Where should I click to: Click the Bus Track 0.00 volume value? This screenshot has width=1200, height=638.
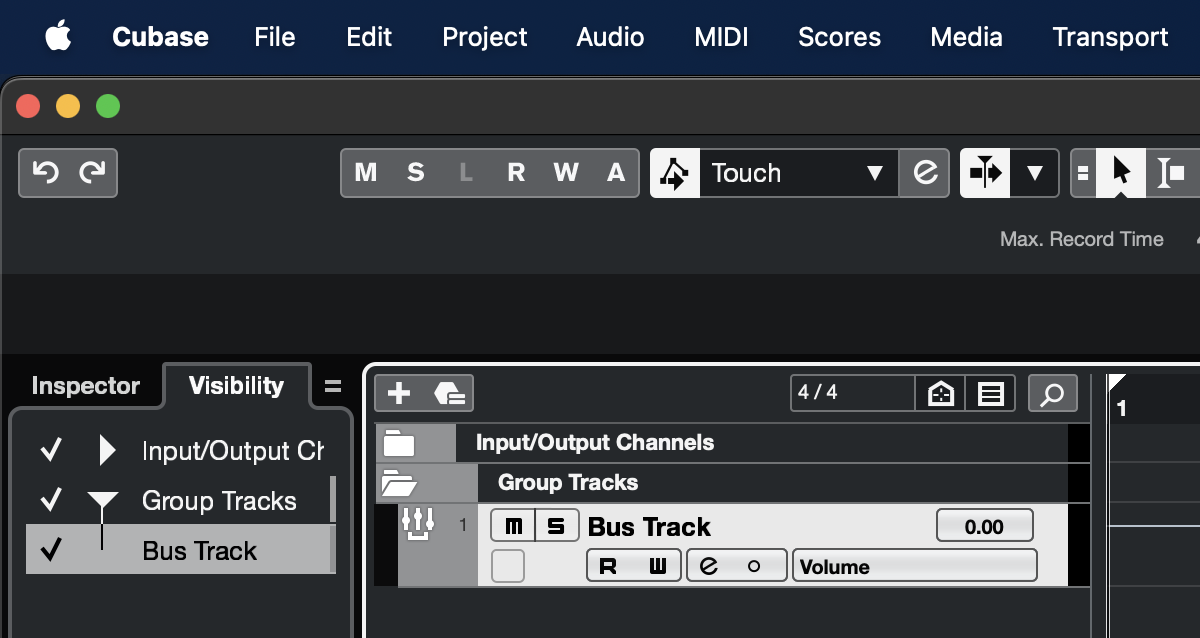click(x=984, y=526)
